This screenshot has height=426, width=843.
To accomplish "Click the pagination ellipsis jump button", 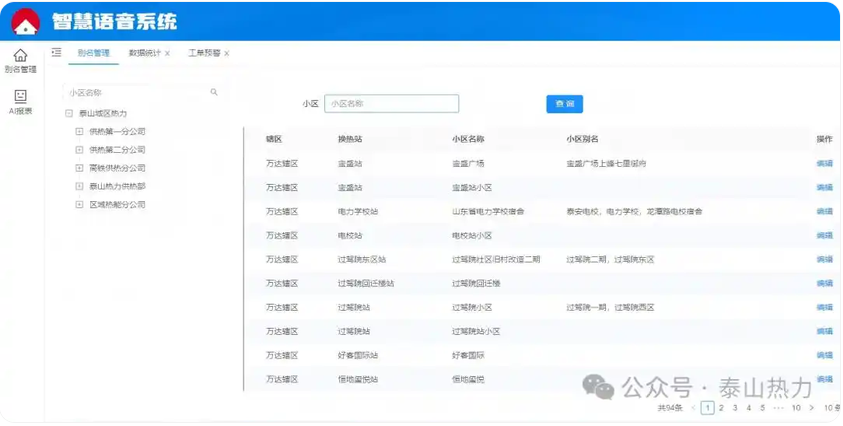I will click(778, 408).
